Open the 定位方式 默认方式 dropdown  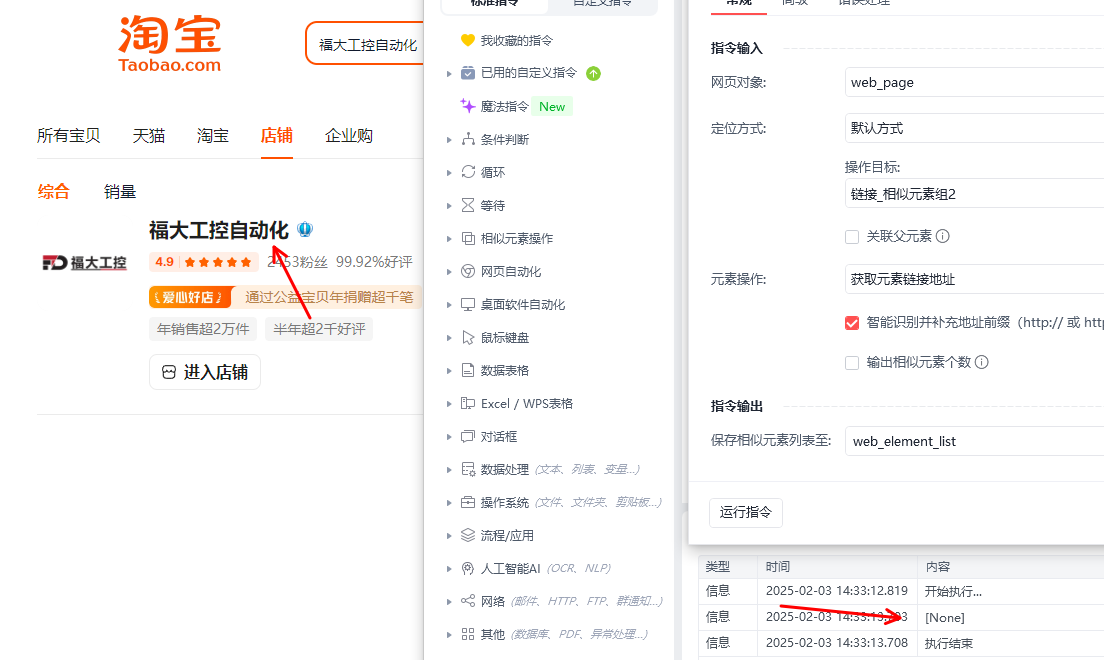[x=974, y=128]
